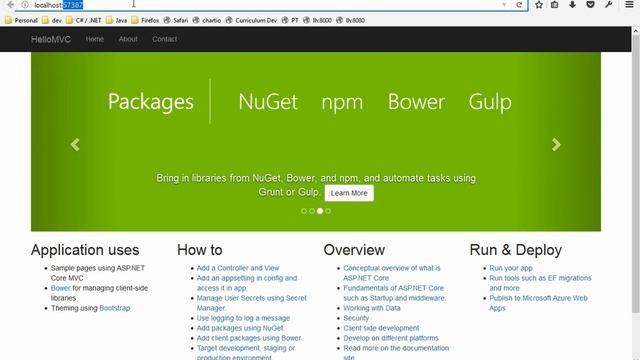The height and width of the screenshot is (360, 640).
Task: Open Add client packages using Bower link
Action: 249,338
